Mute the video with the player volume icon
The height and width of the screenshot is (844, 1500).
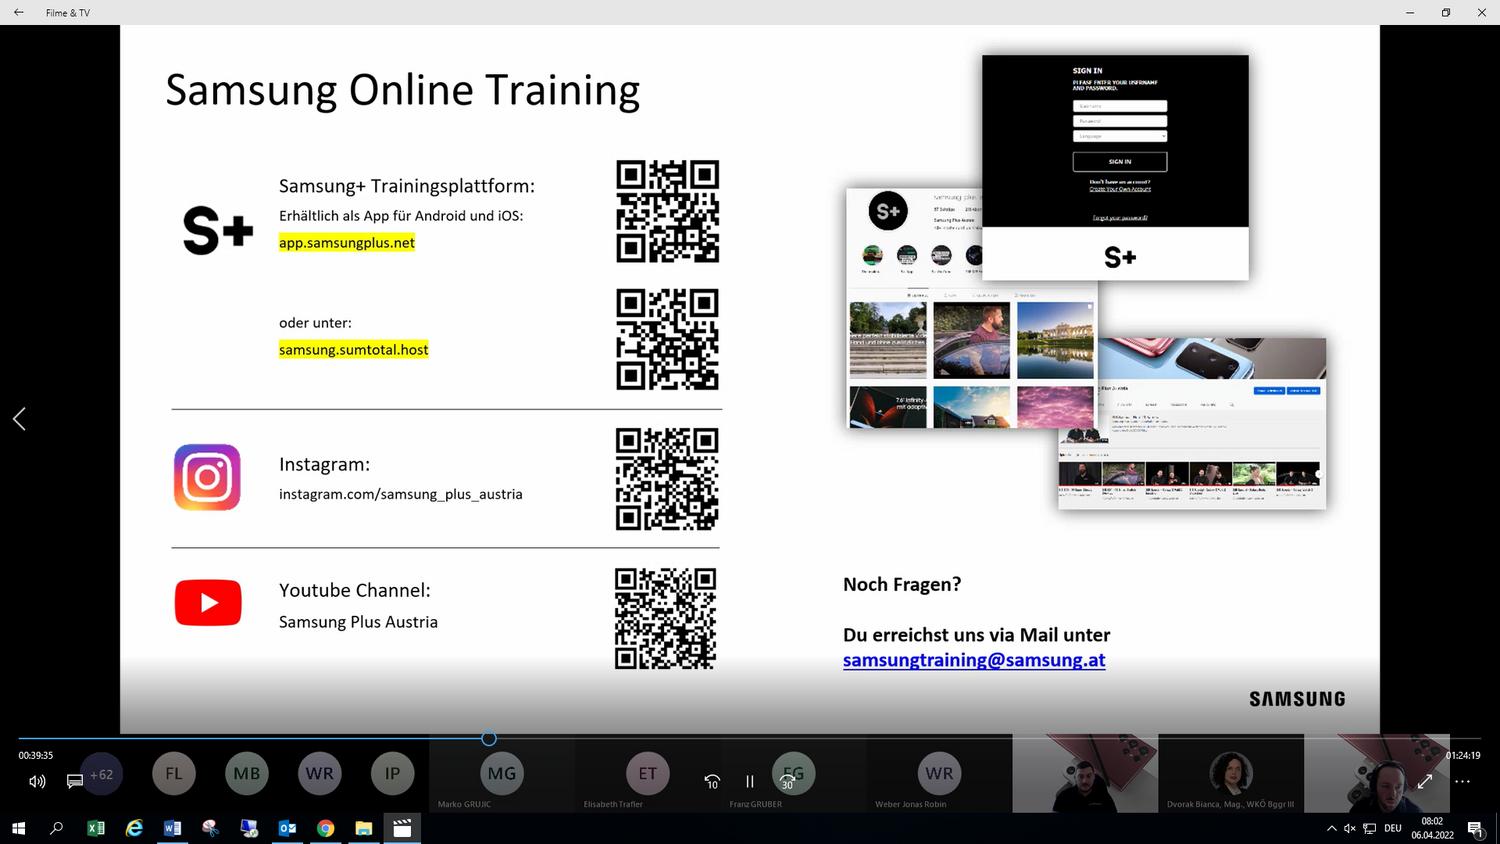(37, 781)
